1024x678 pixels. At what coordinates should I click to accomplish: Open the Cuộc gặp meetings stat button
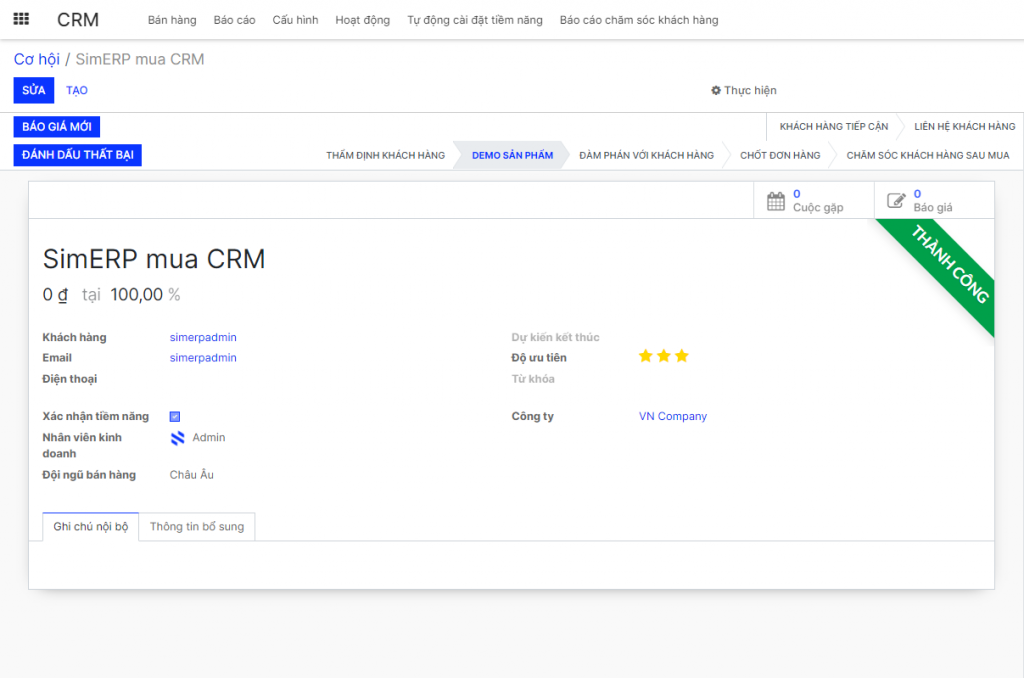pyautogui.click(x=814, y=201)
